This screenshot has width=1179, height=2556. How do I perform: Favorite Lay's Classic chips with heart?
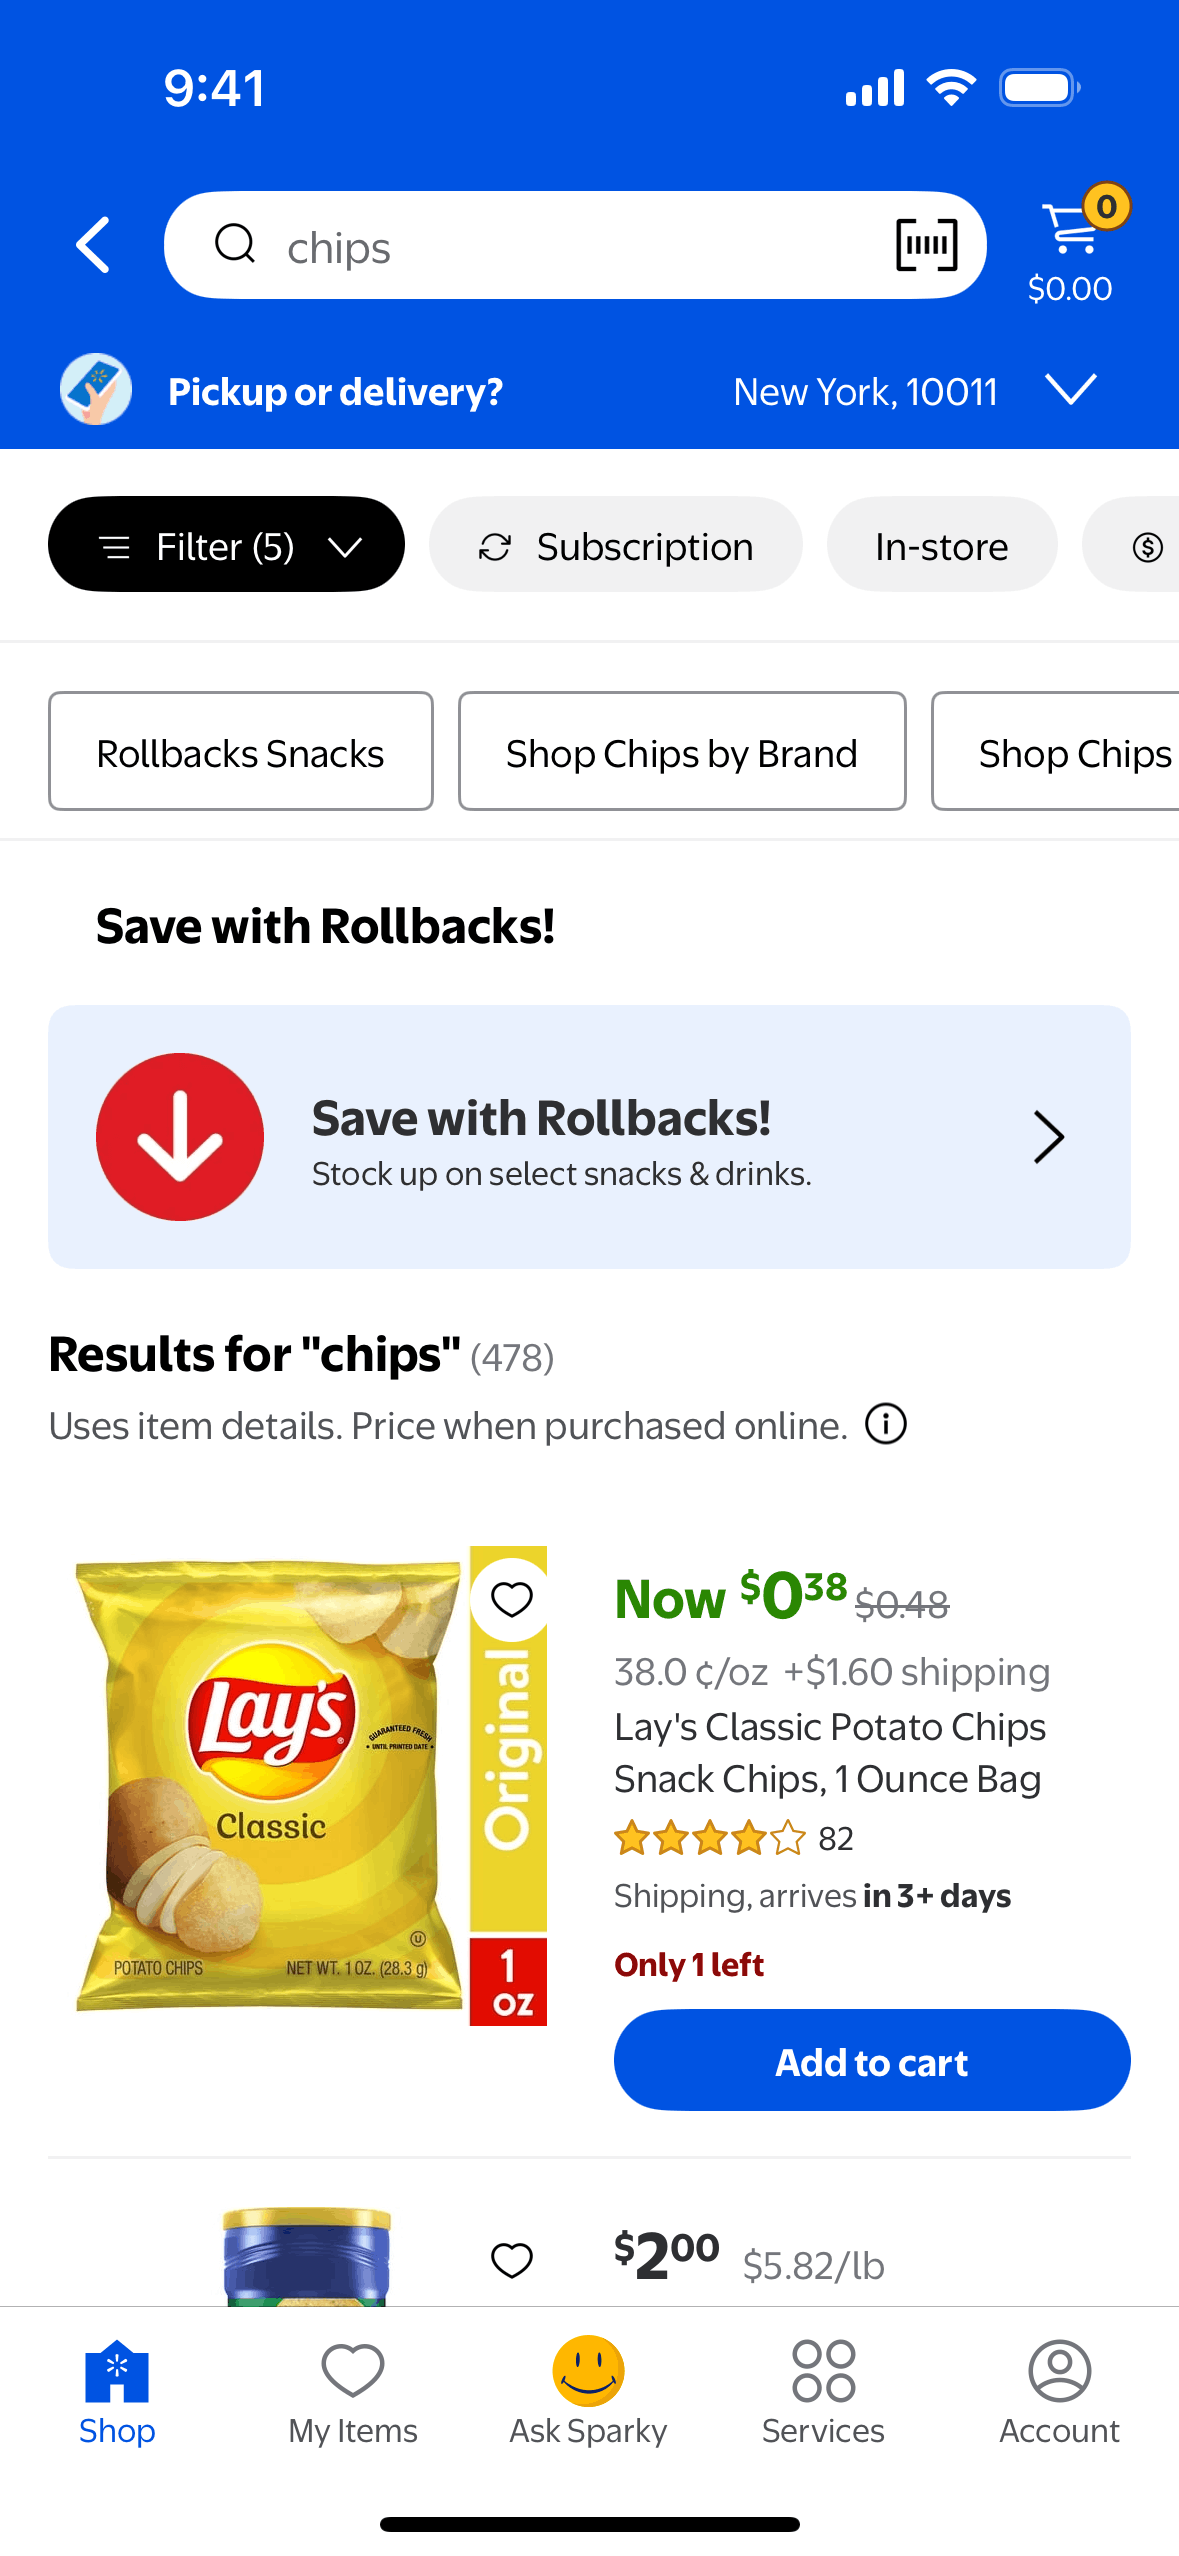511,1599
